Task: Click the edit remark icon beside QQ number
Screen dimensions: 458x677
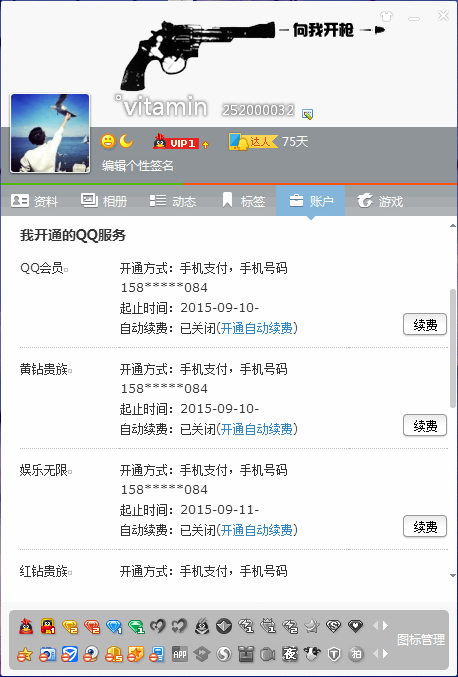Action: coord(307,114)
